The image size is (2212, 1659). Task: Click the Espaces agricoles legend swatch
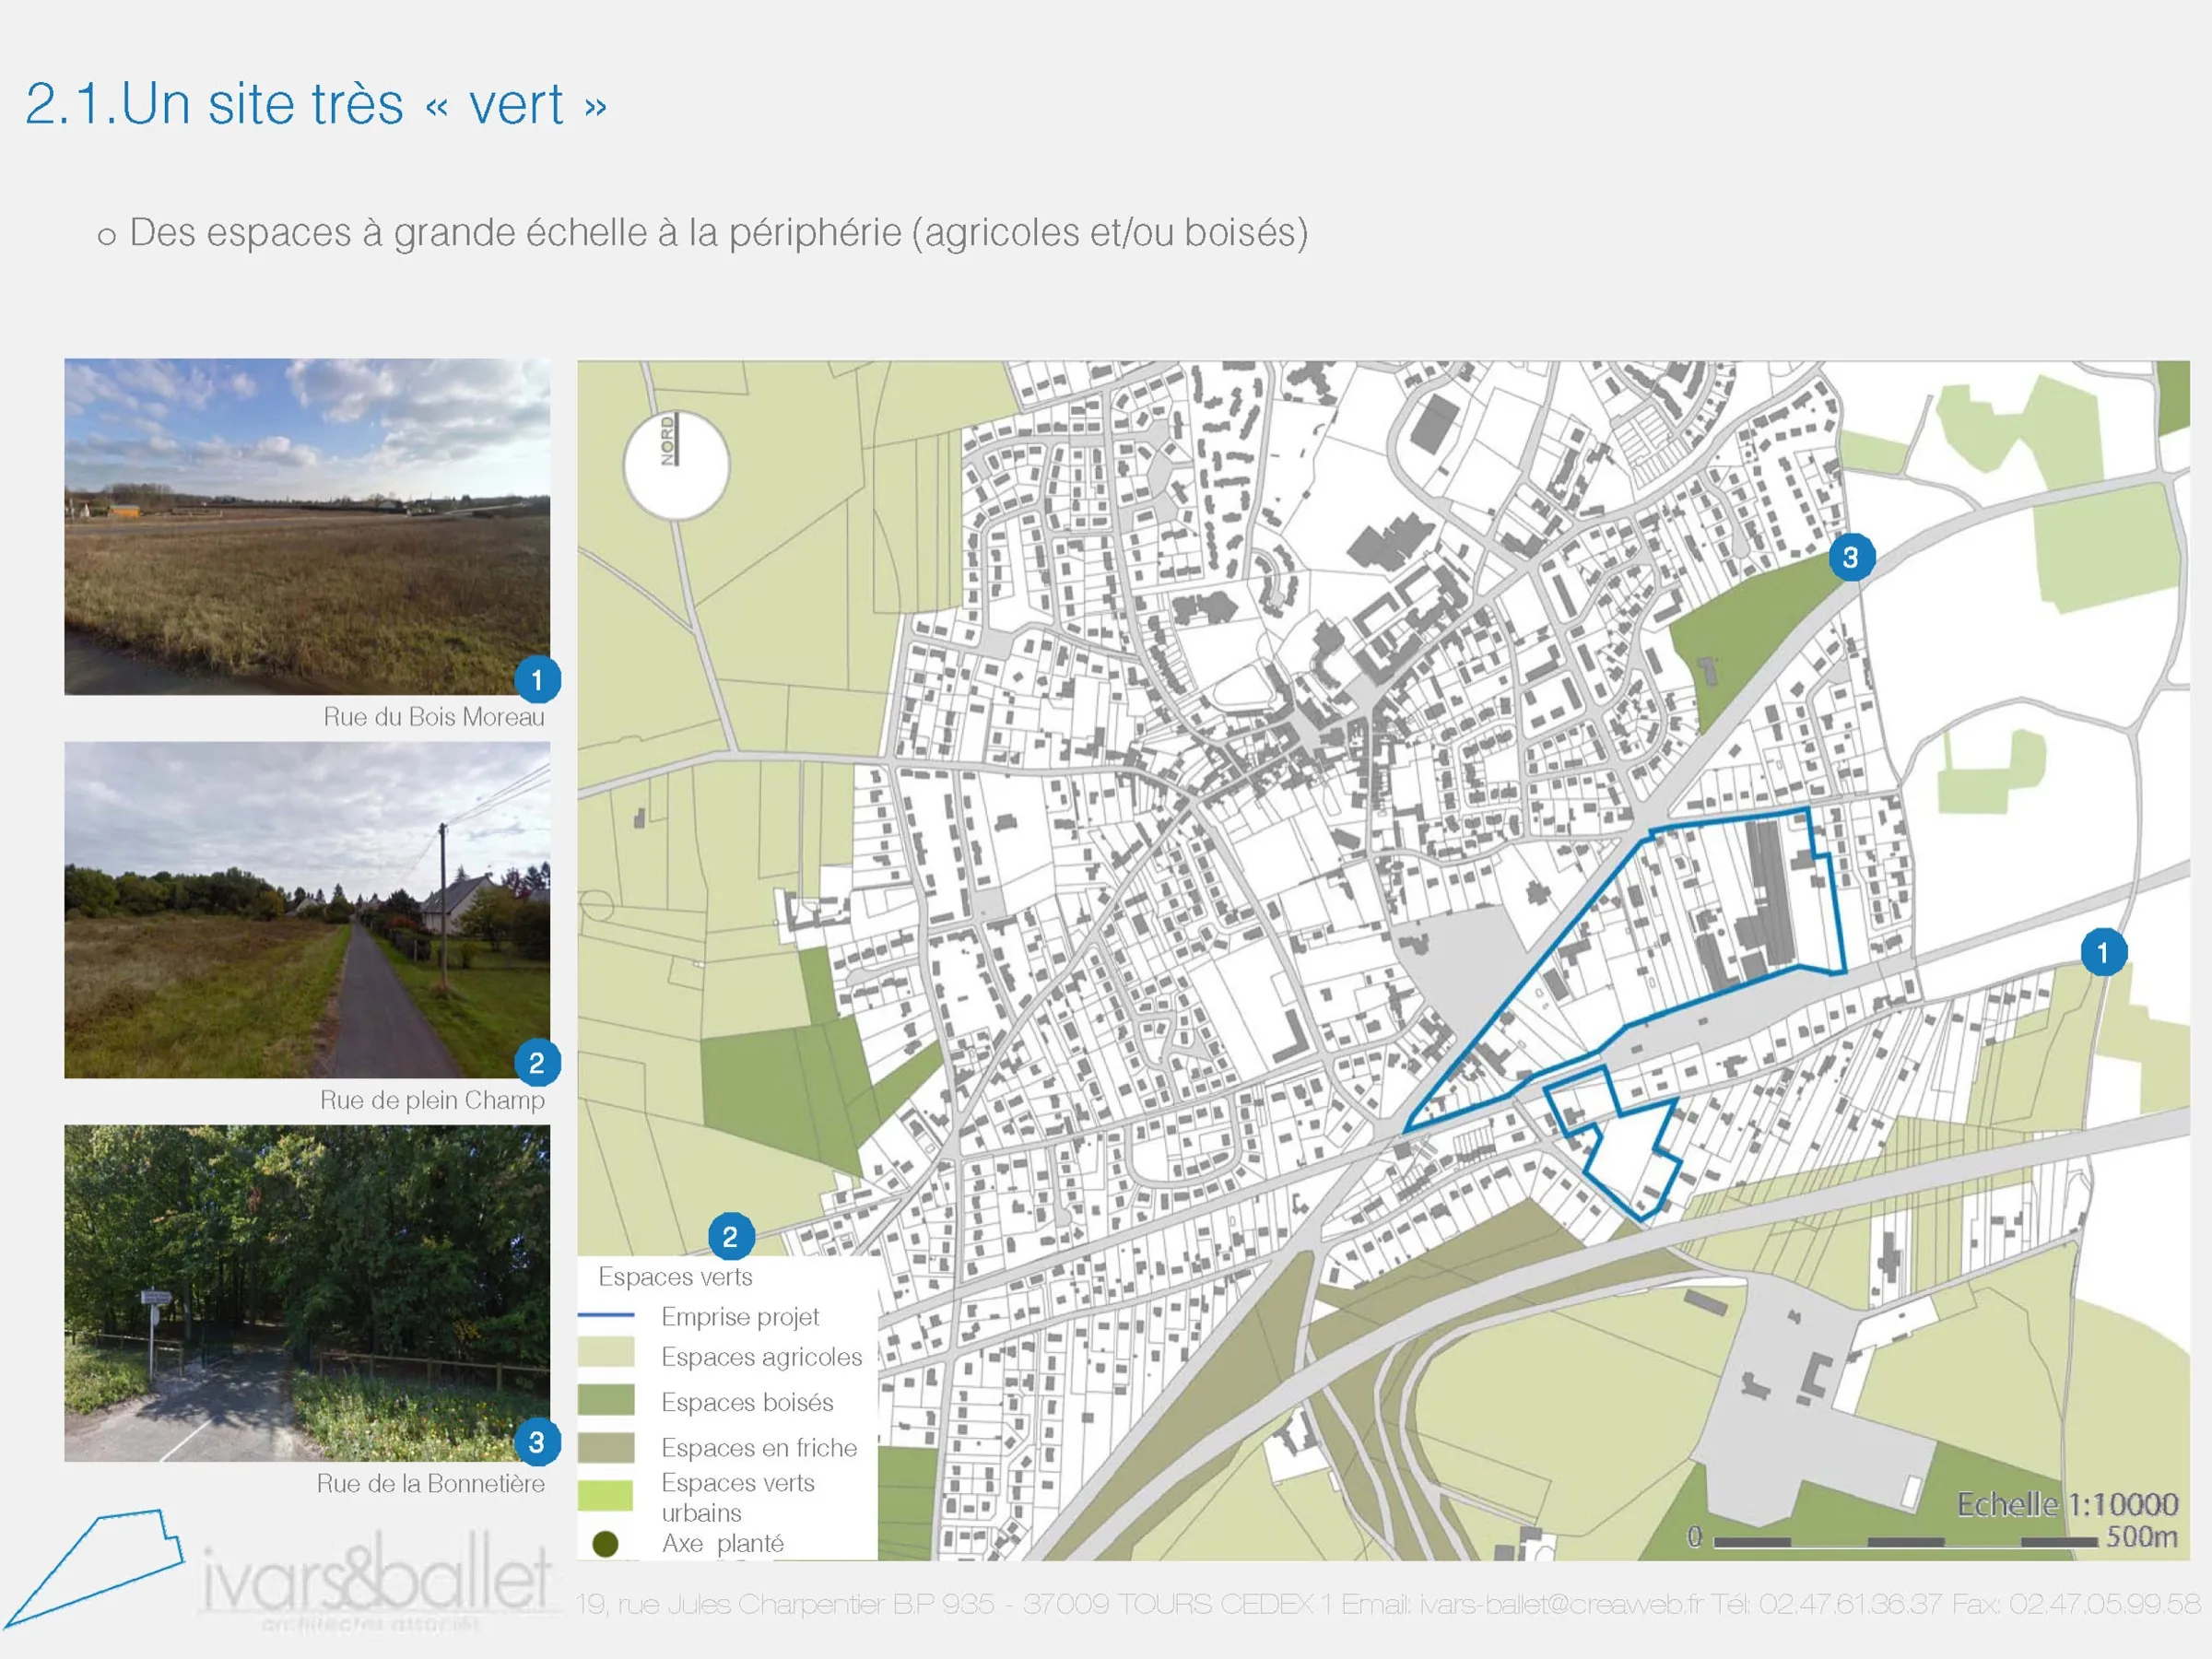[606, 1354]
